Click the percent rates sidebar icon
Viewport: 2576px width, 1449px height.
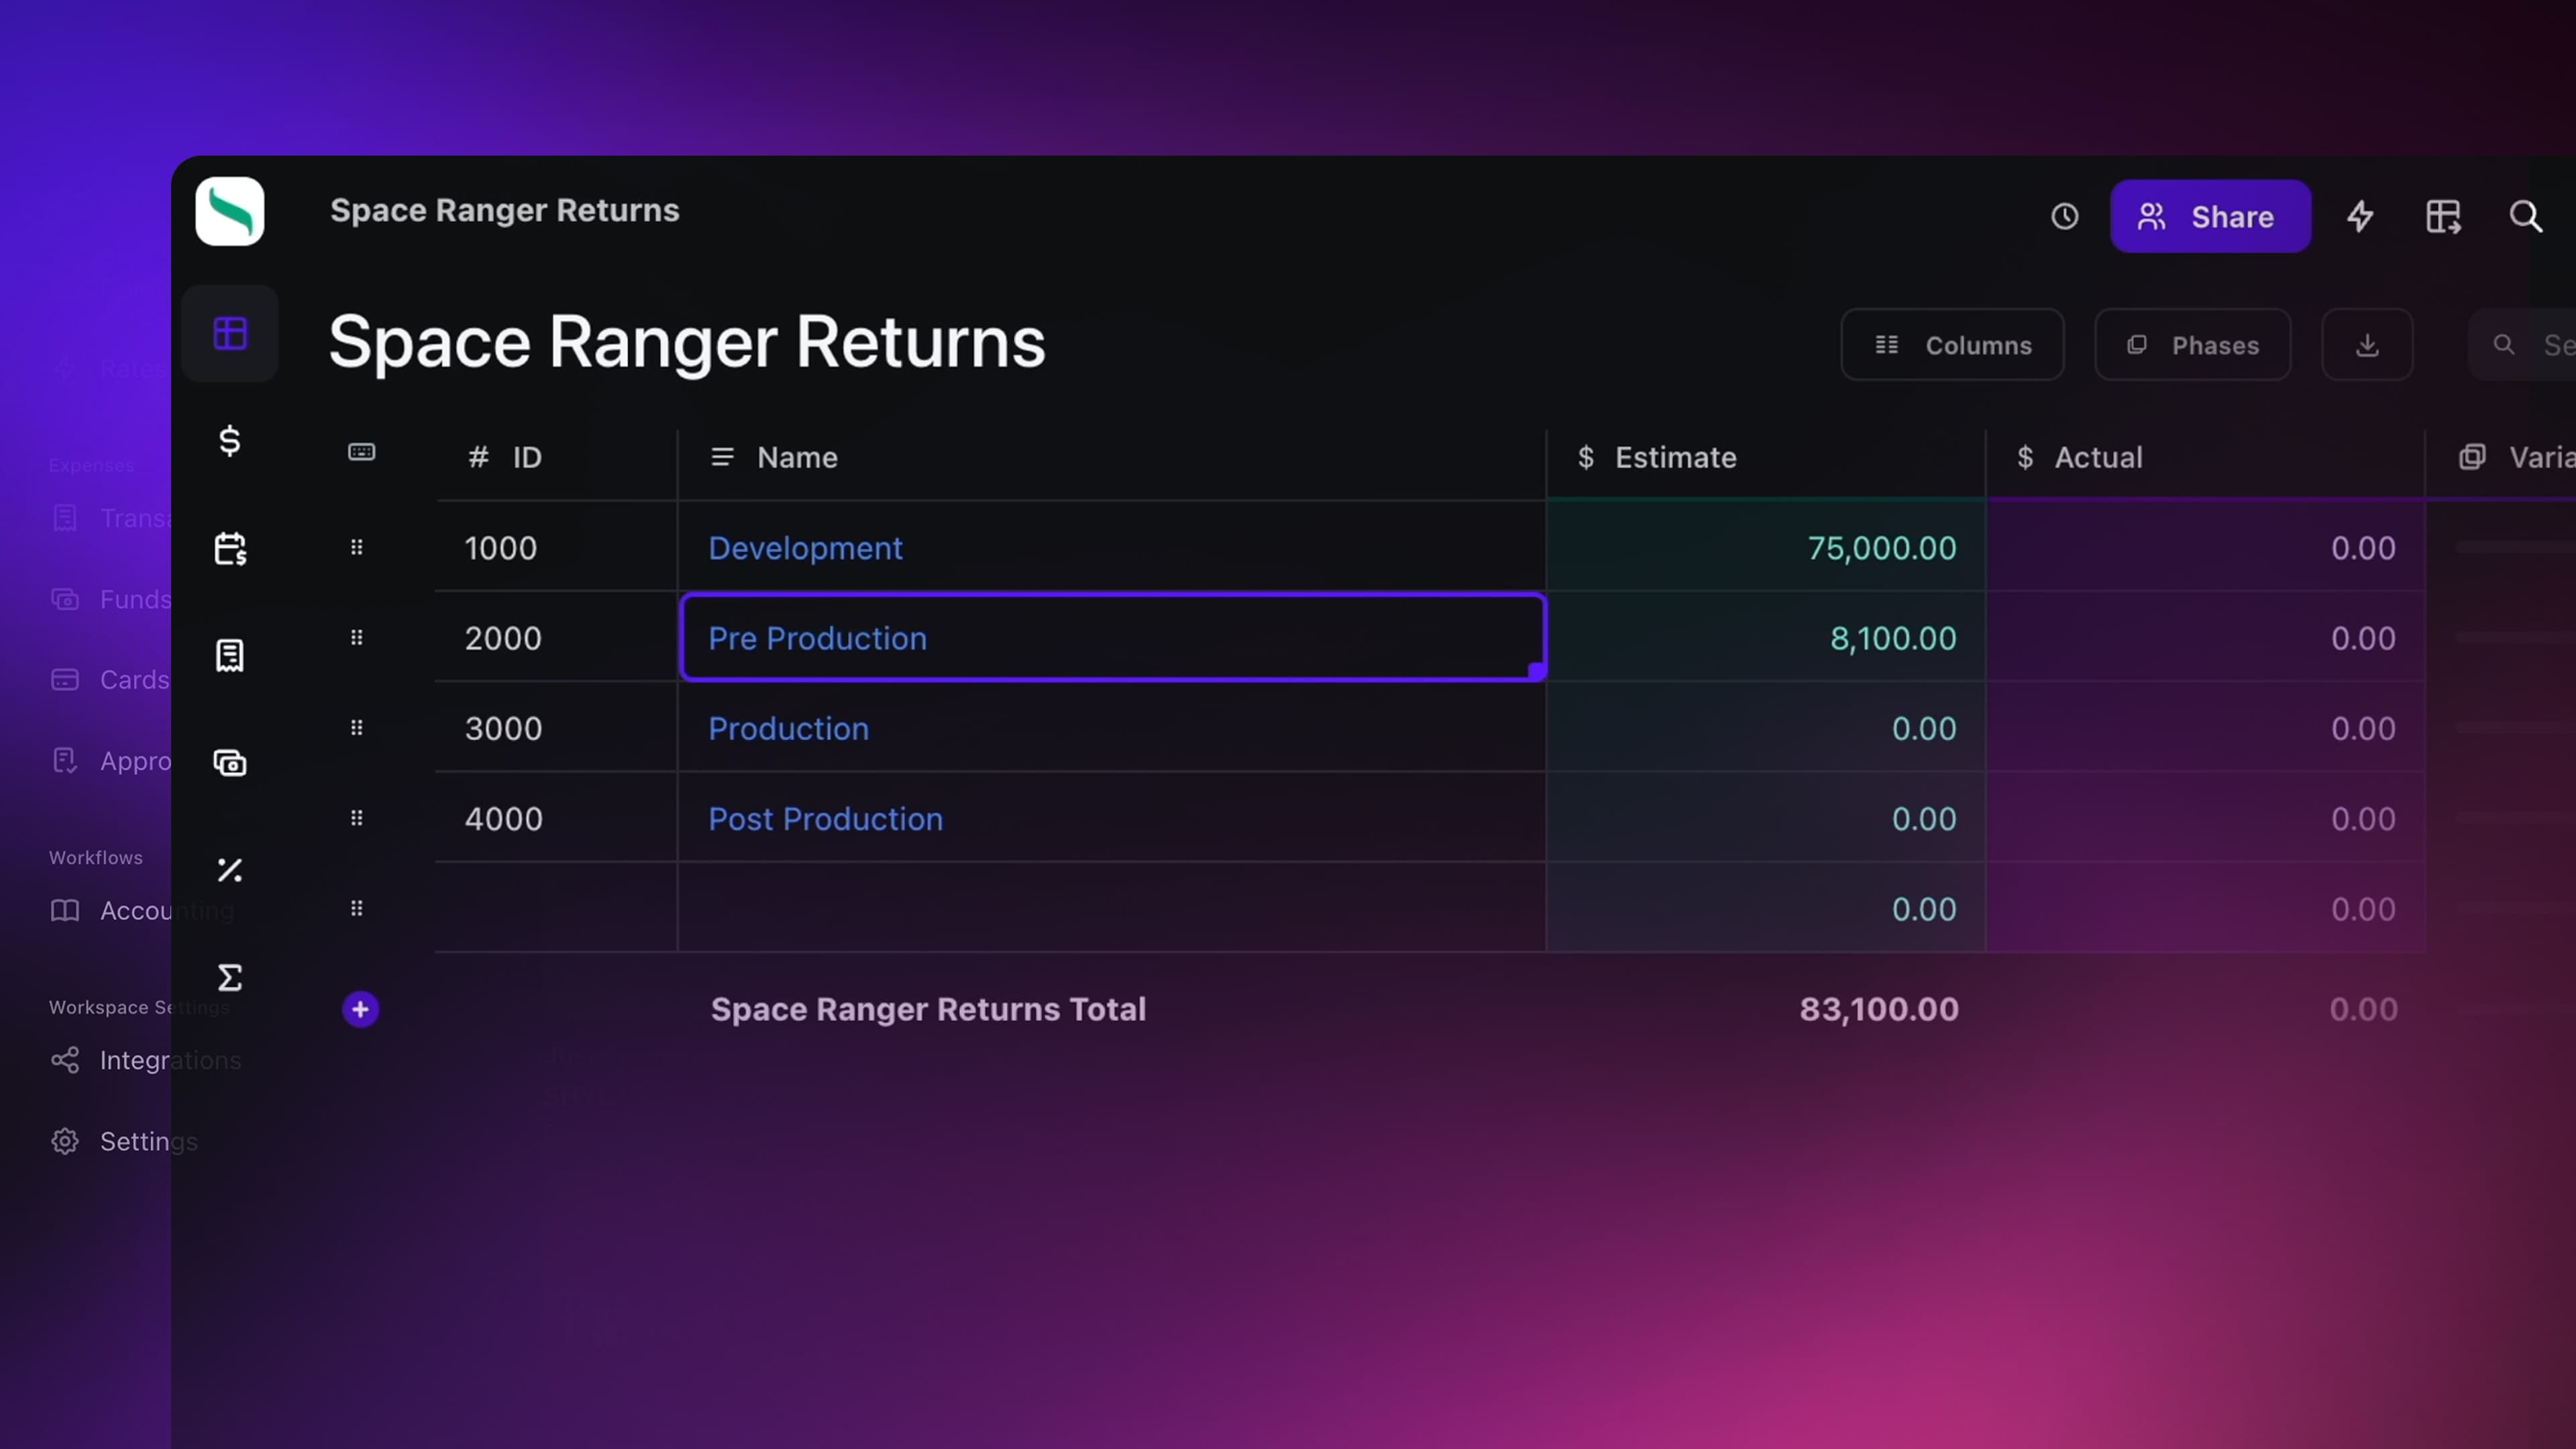pyautogui.click(x=230, y=870)
